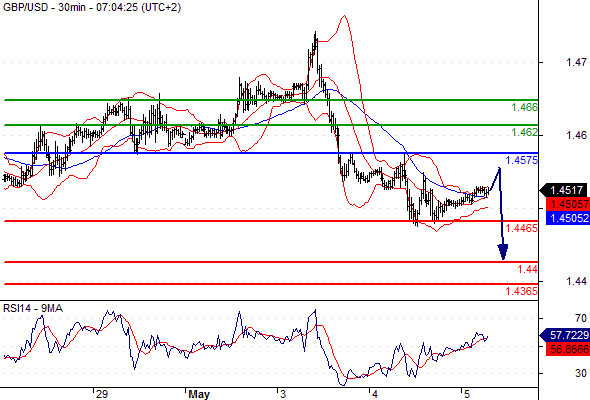The image size is (590, 400).
Task: Select the blue 1.45052 price tag
Action: pos(568,218)
